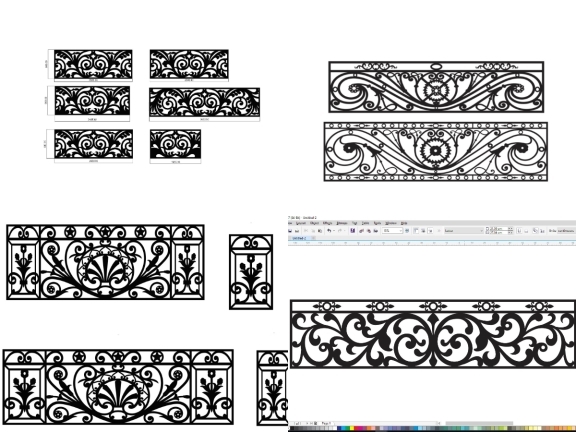
Task: Toggle the show grid icon
Action: [423, 231]
